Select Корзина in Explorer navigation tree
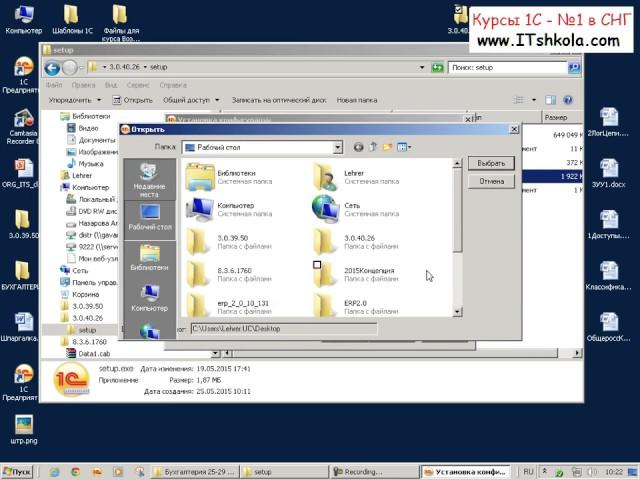640x480 pixels. pos(80,294)
